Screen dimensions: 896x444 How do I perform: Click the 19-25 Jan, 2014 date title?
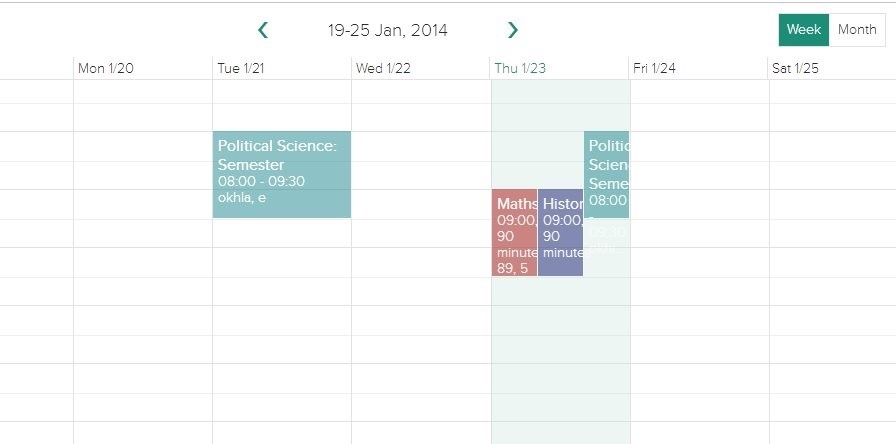click(388, 30)
